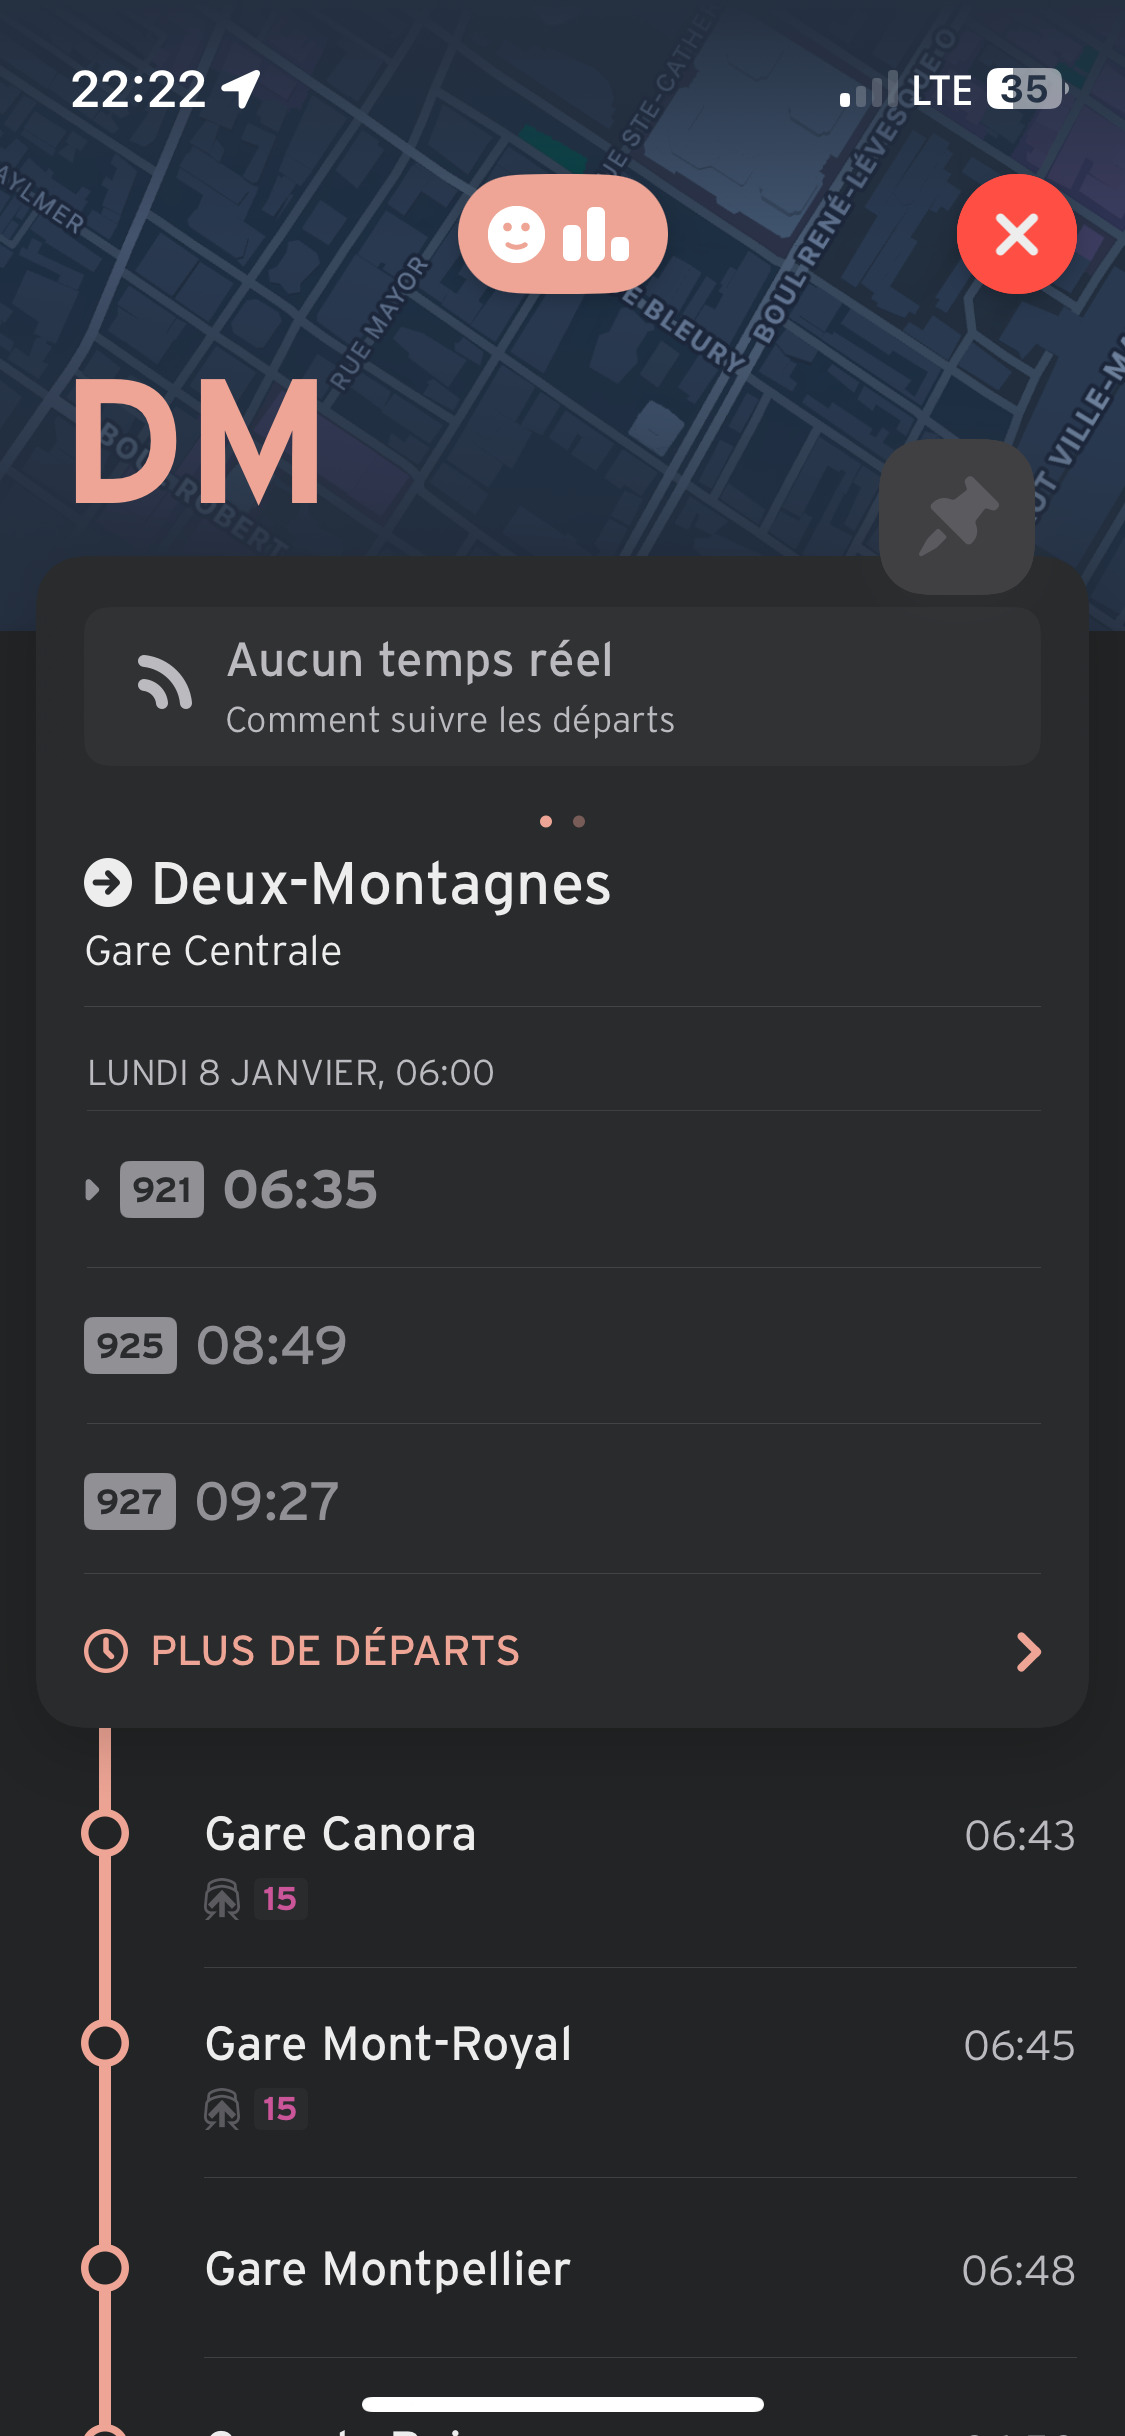
Task: Open 'Plus de départs' list
Action: click(x=336, y=1651)
